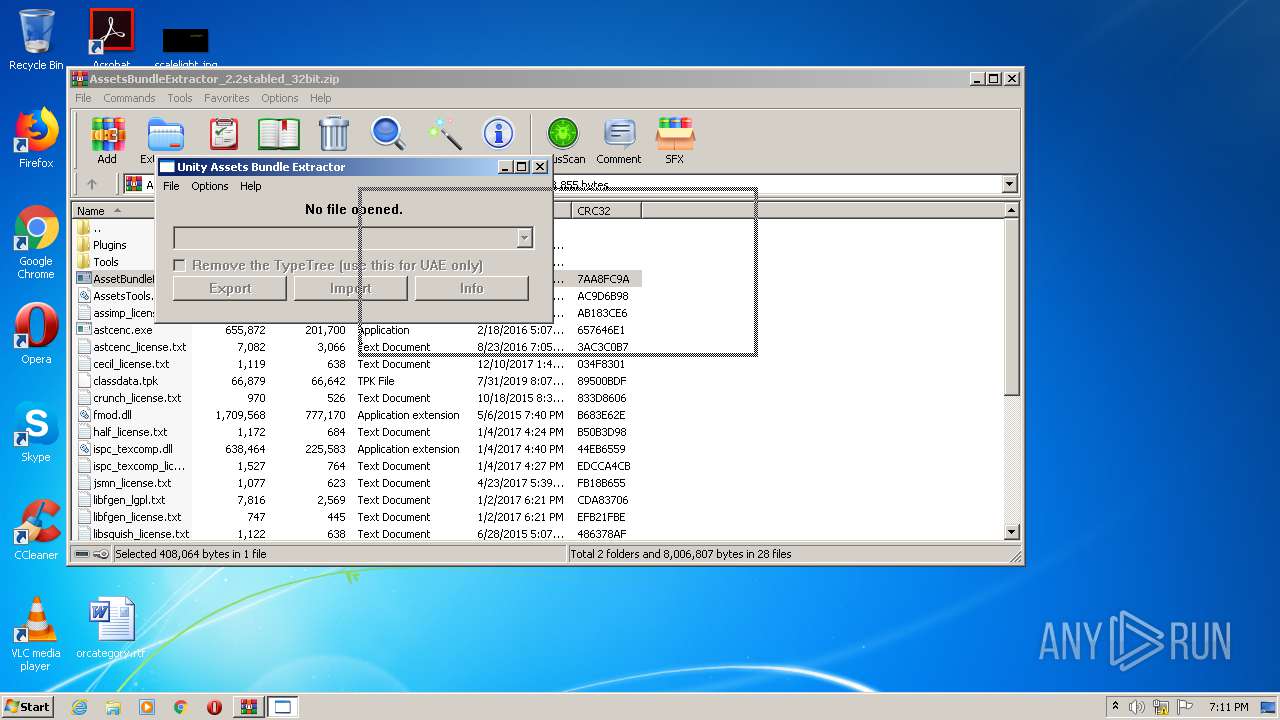Click the Opera taskbar icon
This screenshot has height=720, width=1280.
tap(214, 707)
